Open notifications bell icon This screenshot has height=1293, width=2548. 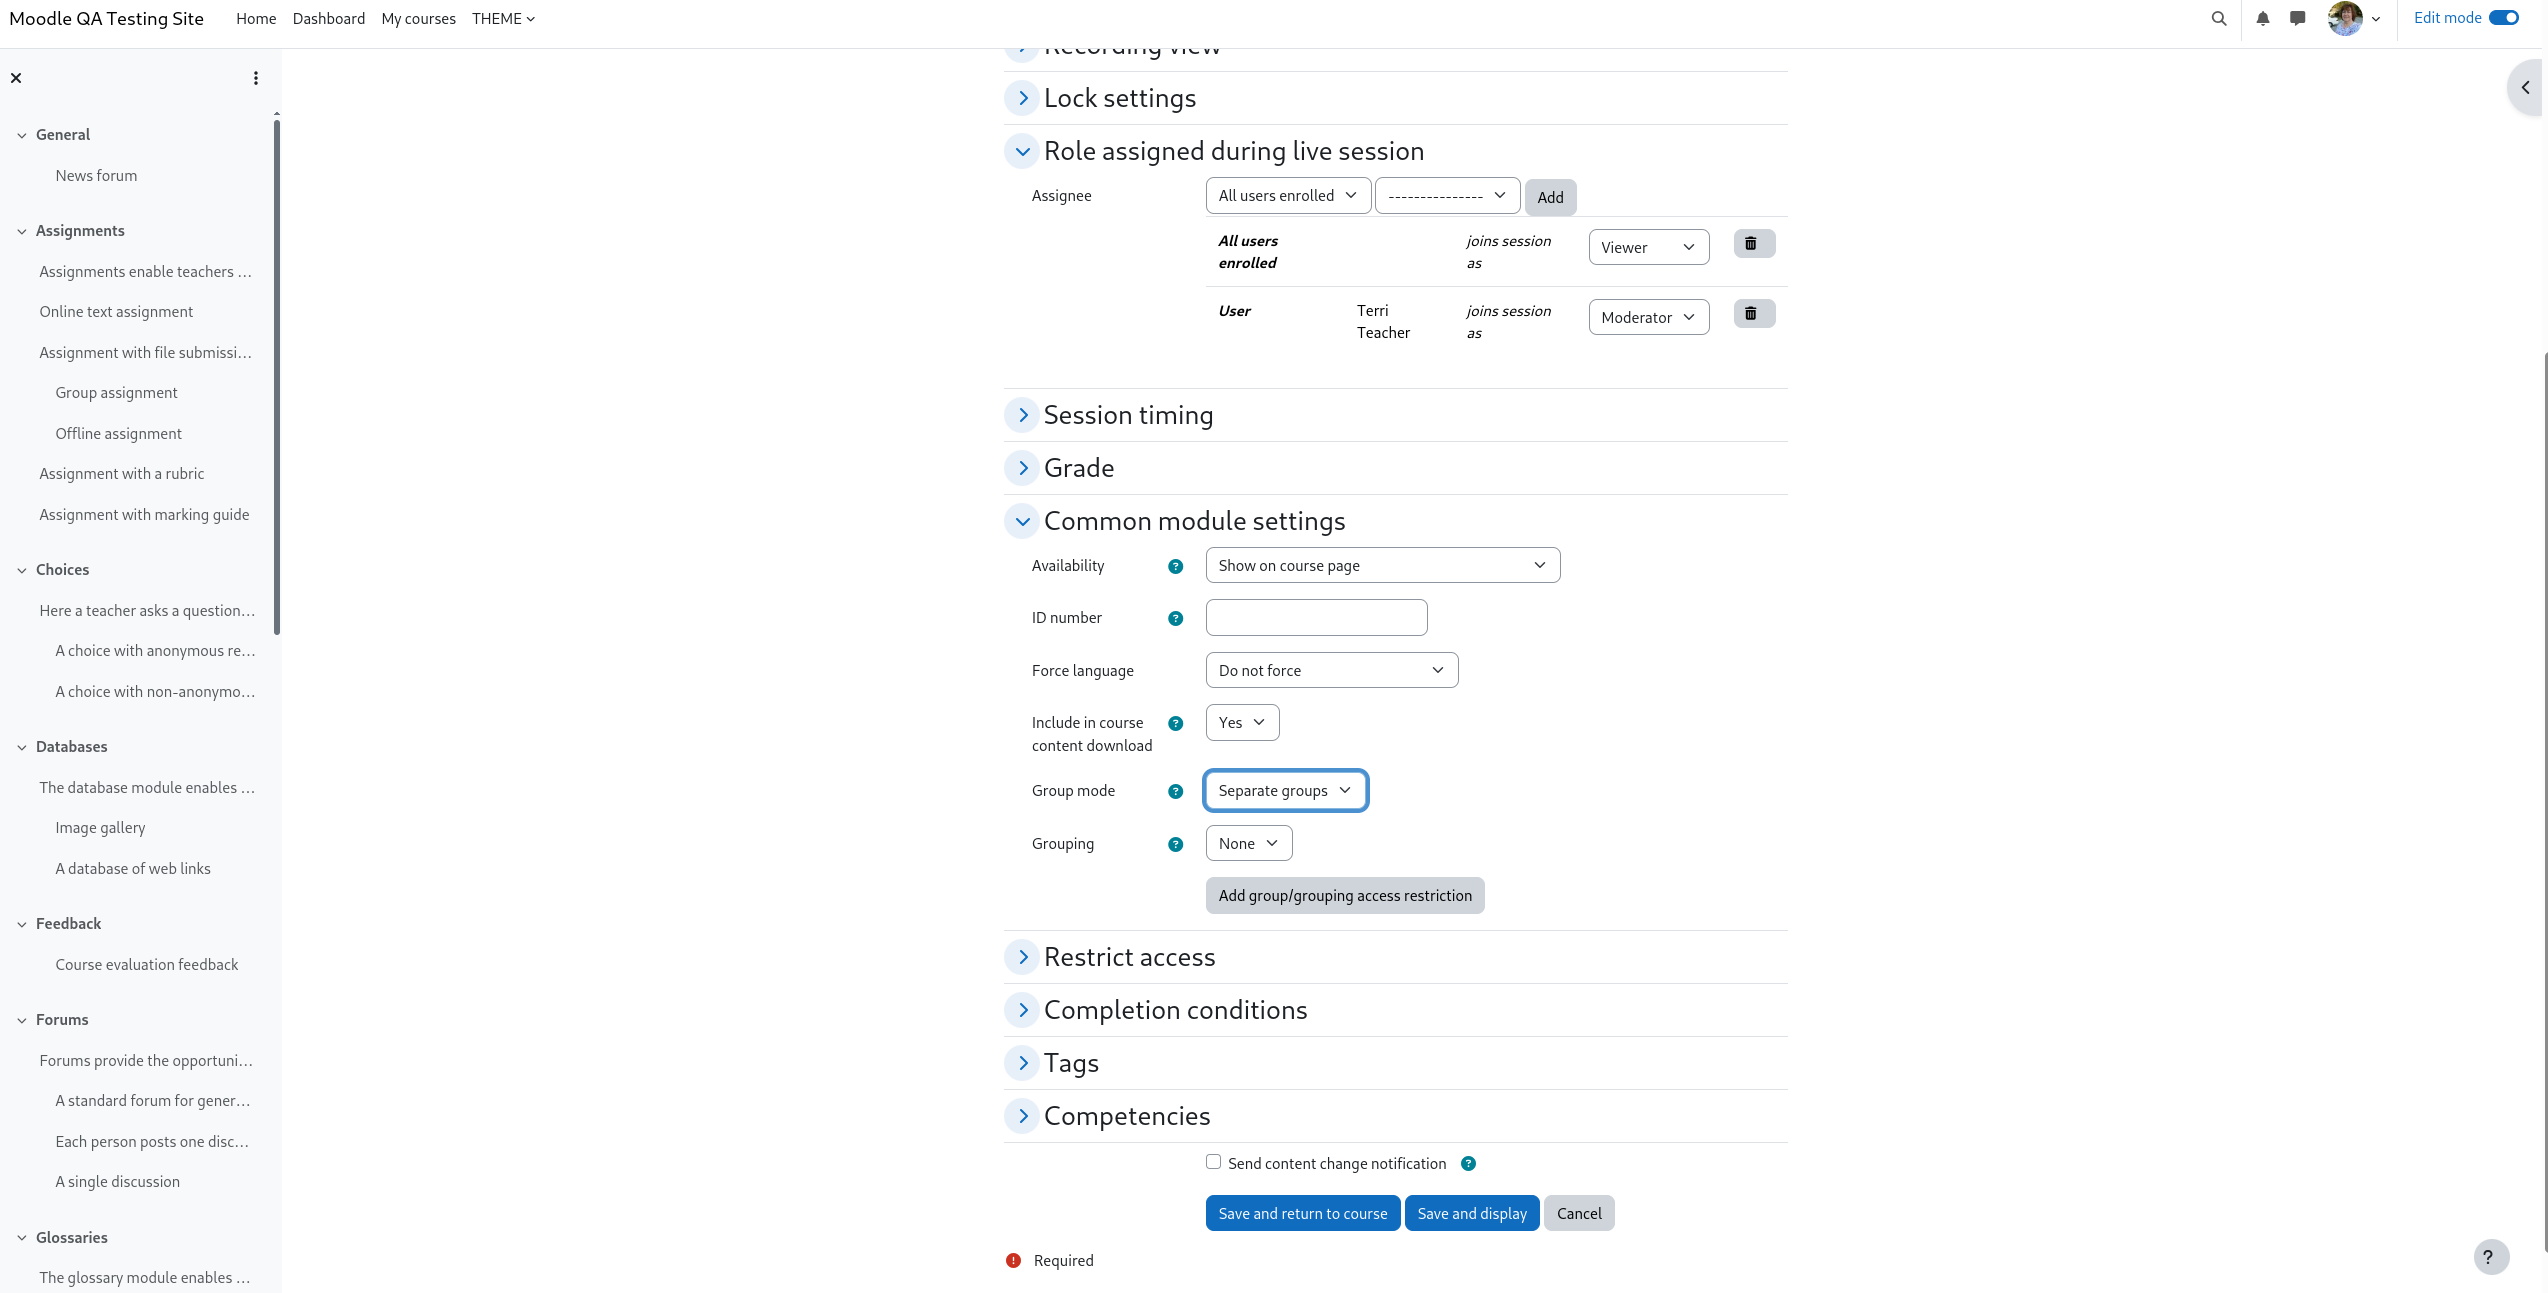tap(2263, 19)
